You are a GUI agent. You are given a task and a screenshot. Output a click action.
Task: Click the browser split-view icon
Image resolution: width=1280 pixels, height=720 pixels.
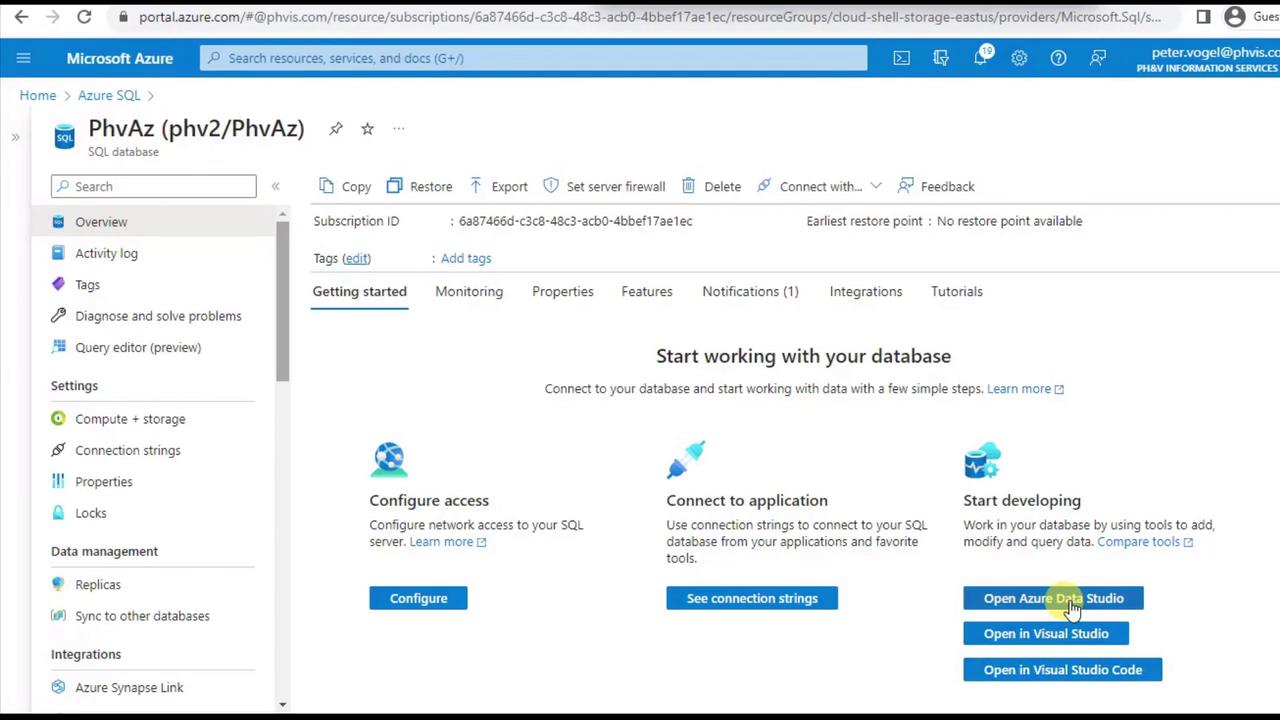[x=1203, y=17]
